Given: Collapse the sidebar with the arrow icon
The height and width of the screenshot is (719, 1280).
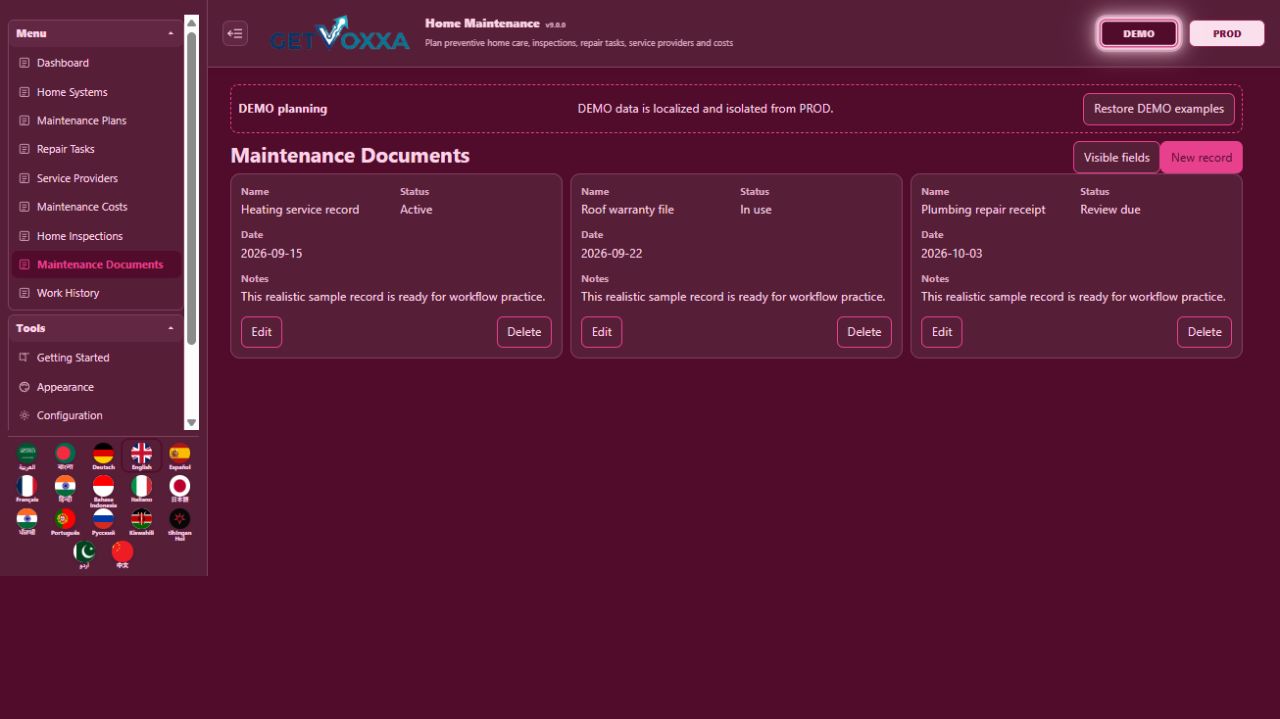Looking at the screenshot, I should pos(235,33).
